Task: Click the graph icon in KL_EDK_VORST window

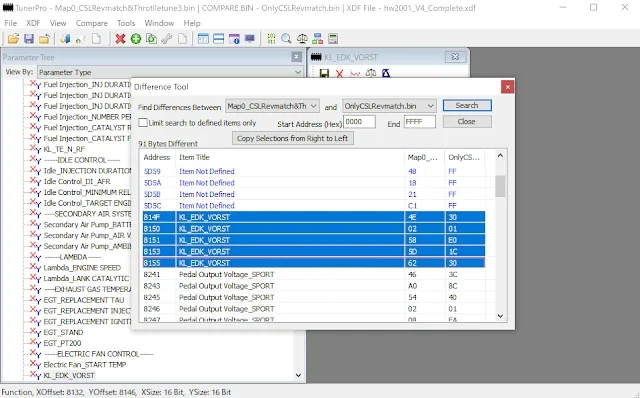Action: click(x=355, y=73)
